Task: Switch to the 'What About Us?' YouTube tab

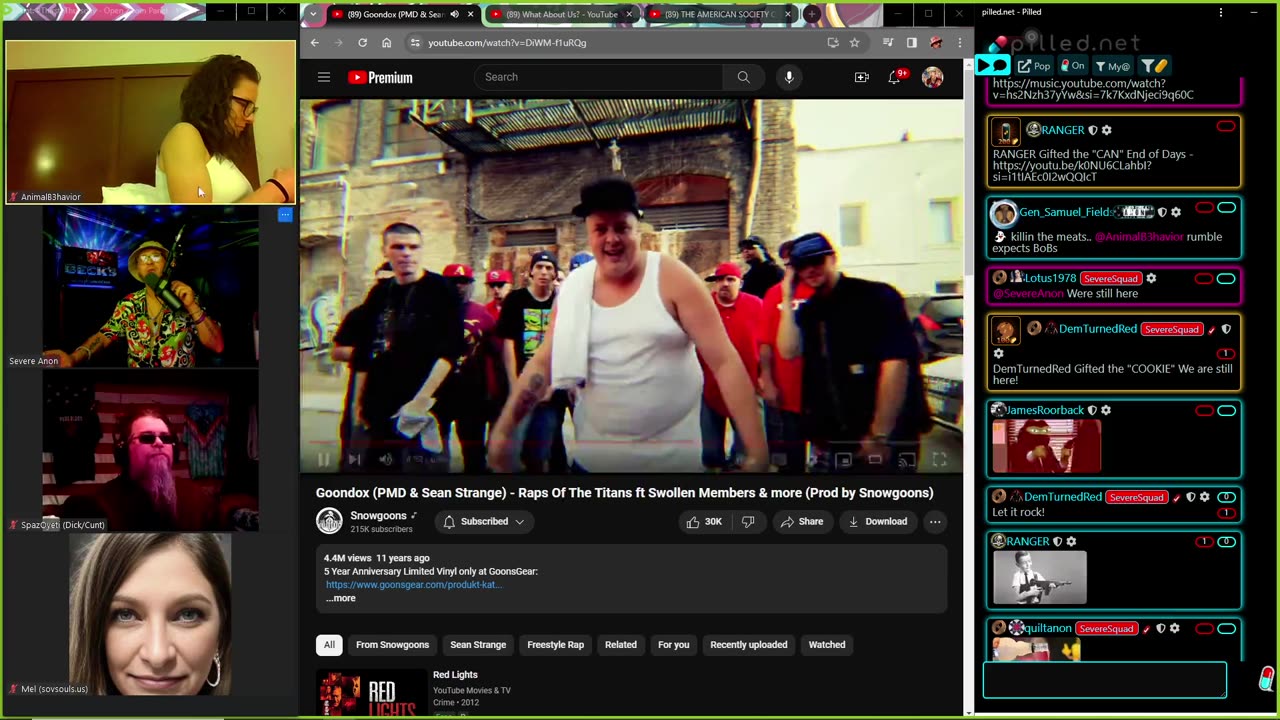Action: (x=560, y=14)
